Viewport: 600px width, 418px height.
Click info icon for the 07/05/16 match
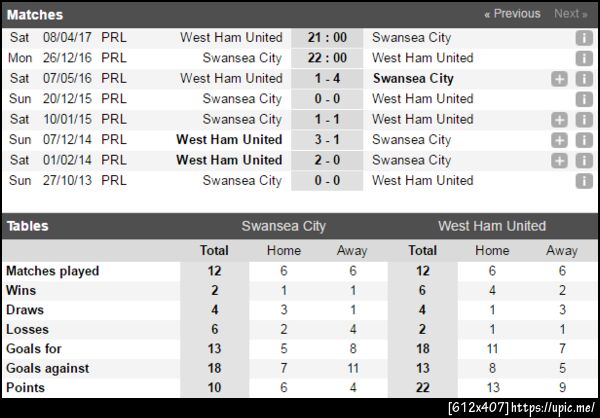pyautogui.click(x=584, y=79)
